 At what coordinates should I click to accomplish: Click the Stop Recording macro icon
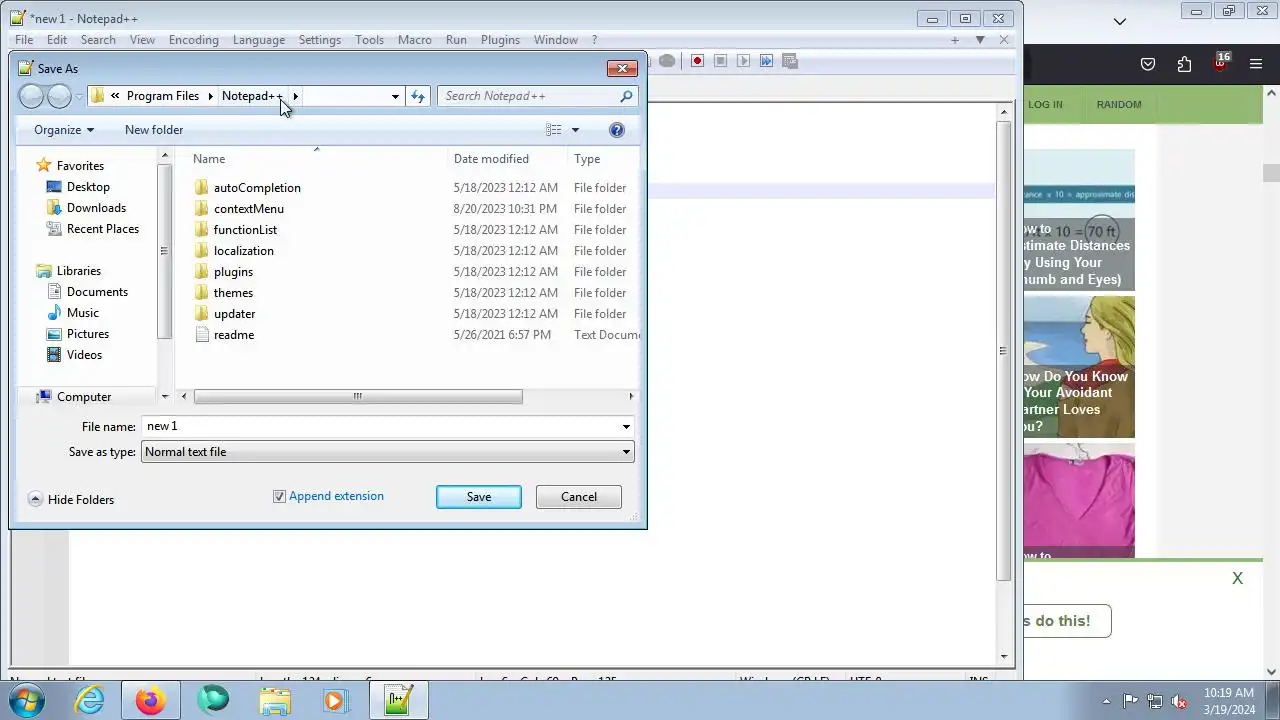coord(720,61)
